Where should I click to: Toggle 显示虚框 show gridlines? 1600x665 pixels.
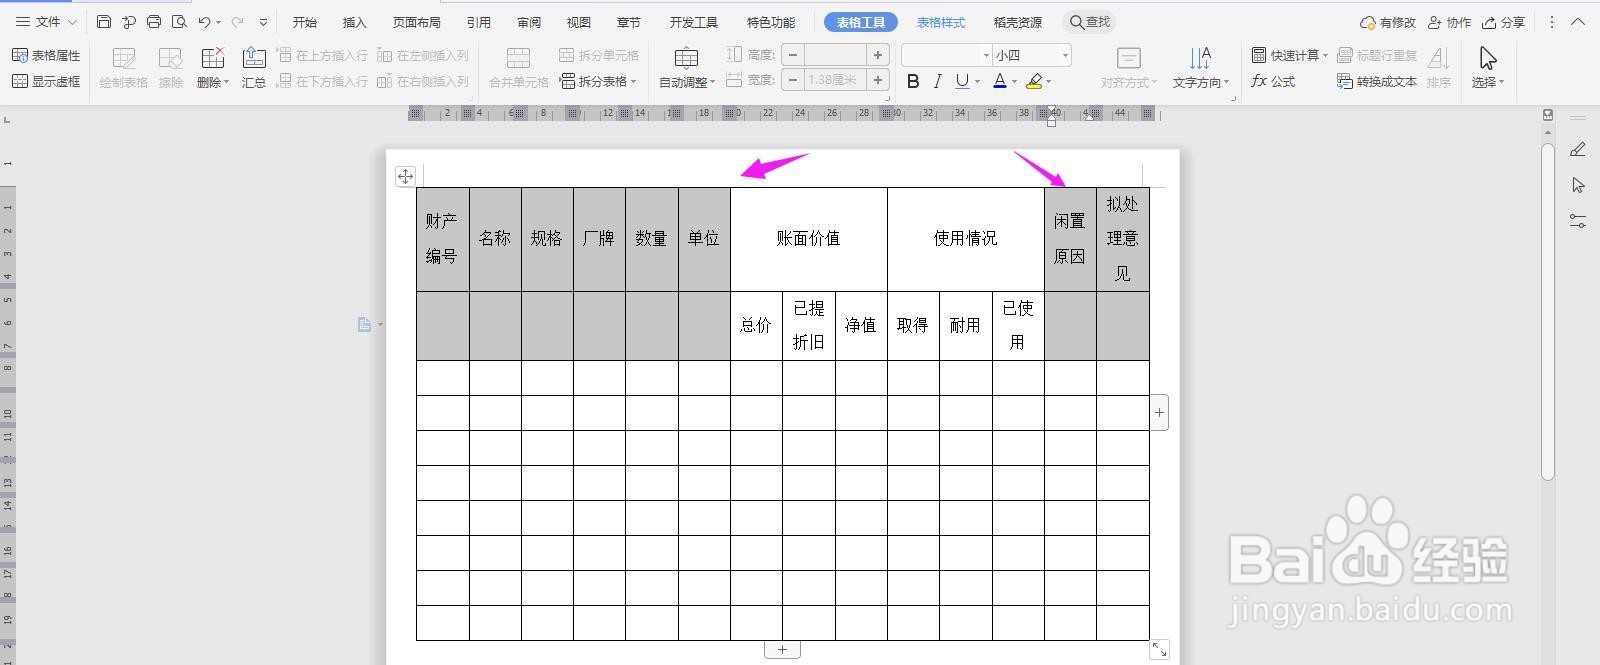(x=46, y=81)
